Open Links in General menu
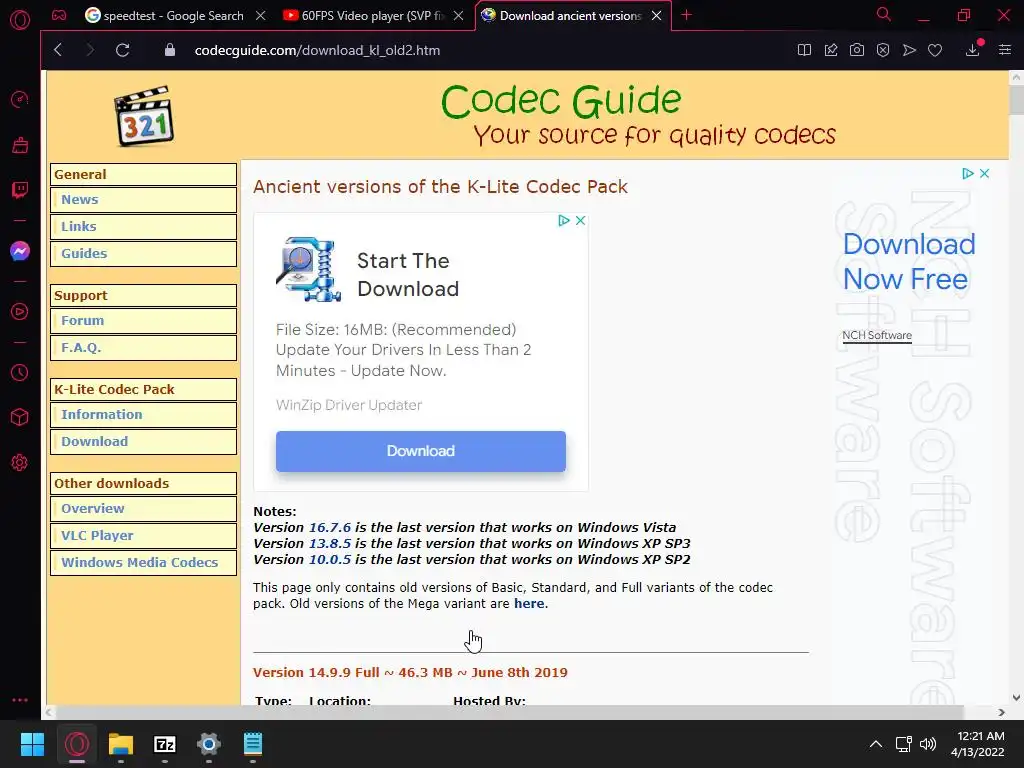The width and height of the screenshot is (1024, 768). pyautogui.click(x=144, y=227)
